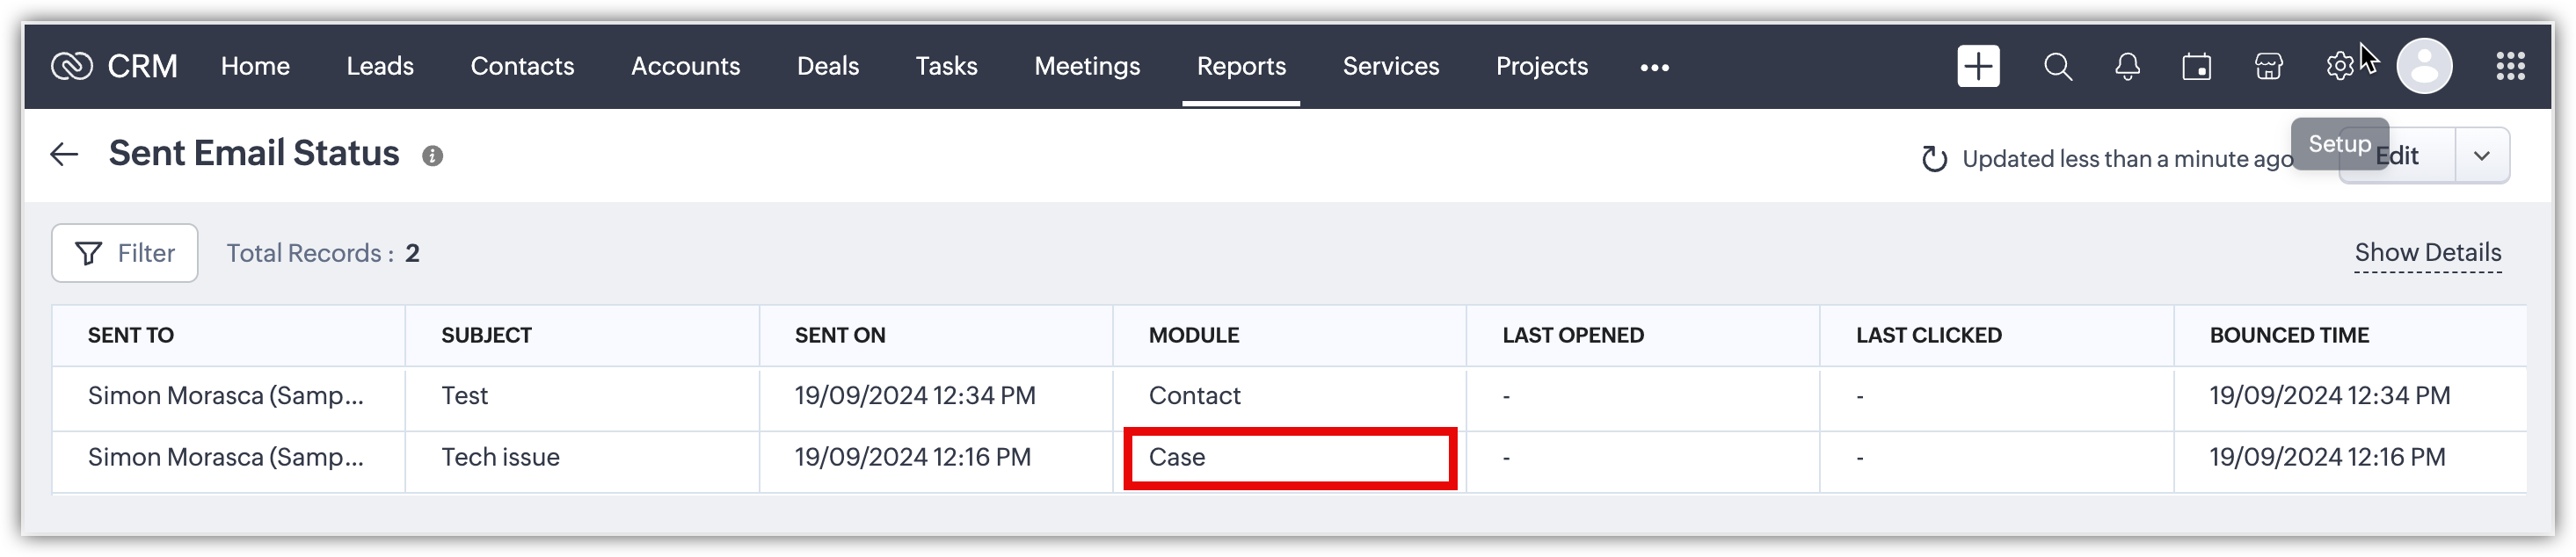Click the SENT ON column header
The image size is (2576, 557).
[x=840, y=335]
